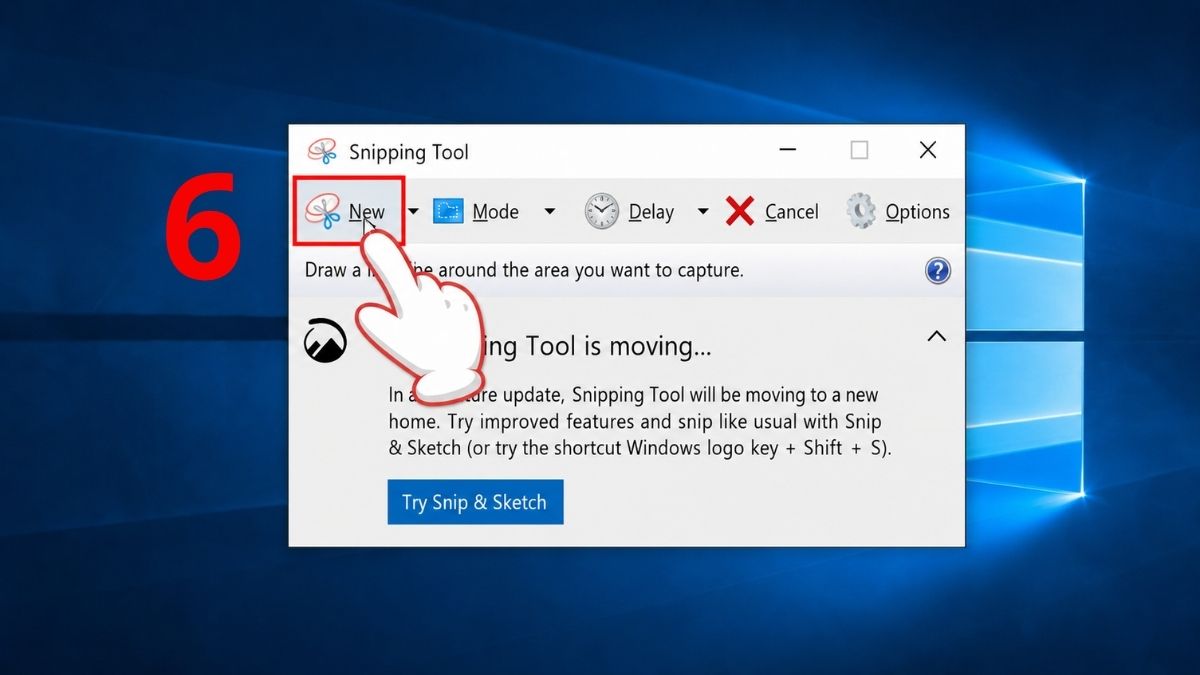The height and width of the screenshot is (675, 1200).
Task: Collapse the Snipping Tool is moving notice
Action: click(x=936, y=337)
